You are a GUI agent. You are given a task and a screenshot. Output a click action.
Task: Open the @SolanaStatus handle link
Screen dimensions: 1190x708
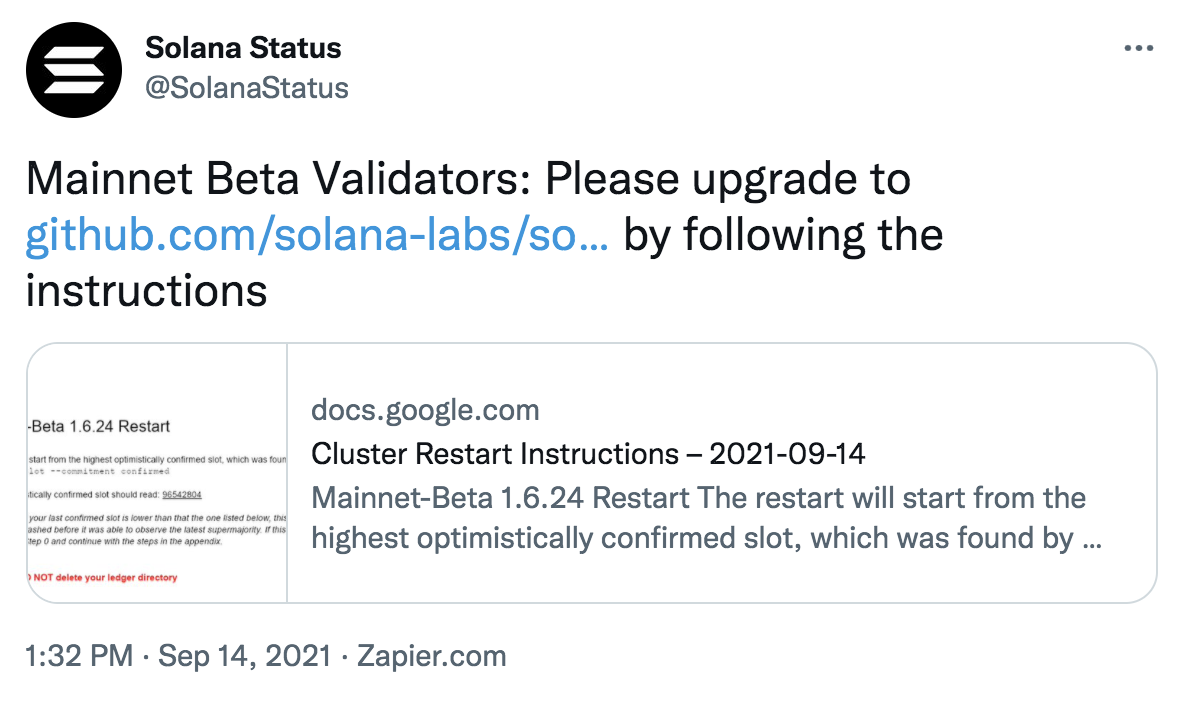tap(247, 88)
